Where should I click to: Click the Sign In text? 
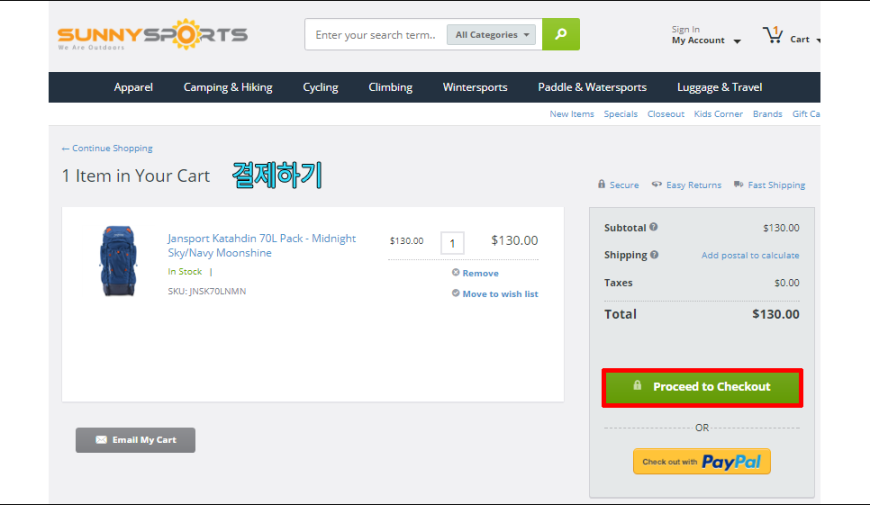(x=686, y=29)
